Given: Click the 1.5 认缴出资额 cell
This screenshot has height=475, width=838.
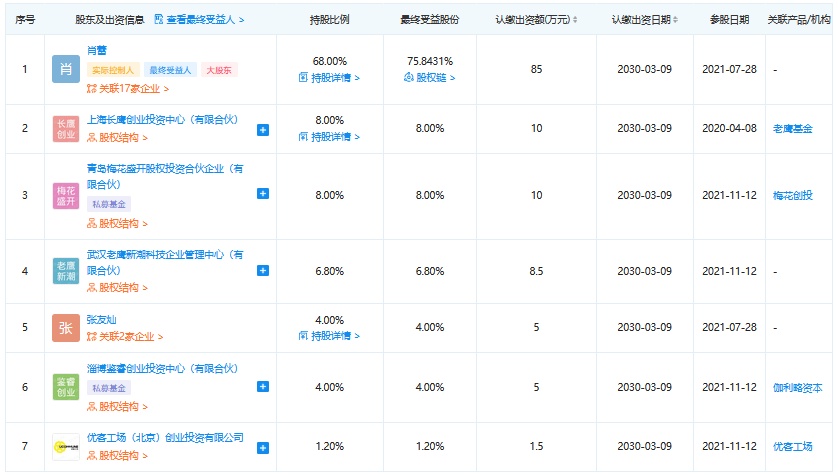Looking at the screenshot, I should click(x=536, y=447).
